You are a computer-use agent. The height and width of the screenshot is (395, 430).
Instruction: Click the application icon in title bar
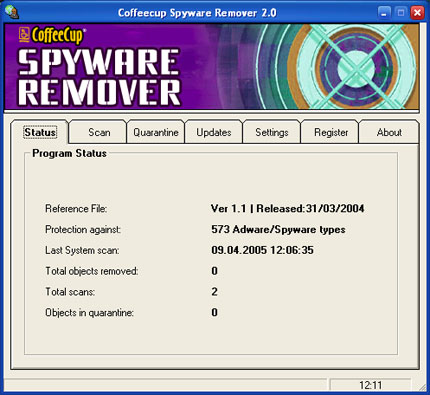[12, 12]
